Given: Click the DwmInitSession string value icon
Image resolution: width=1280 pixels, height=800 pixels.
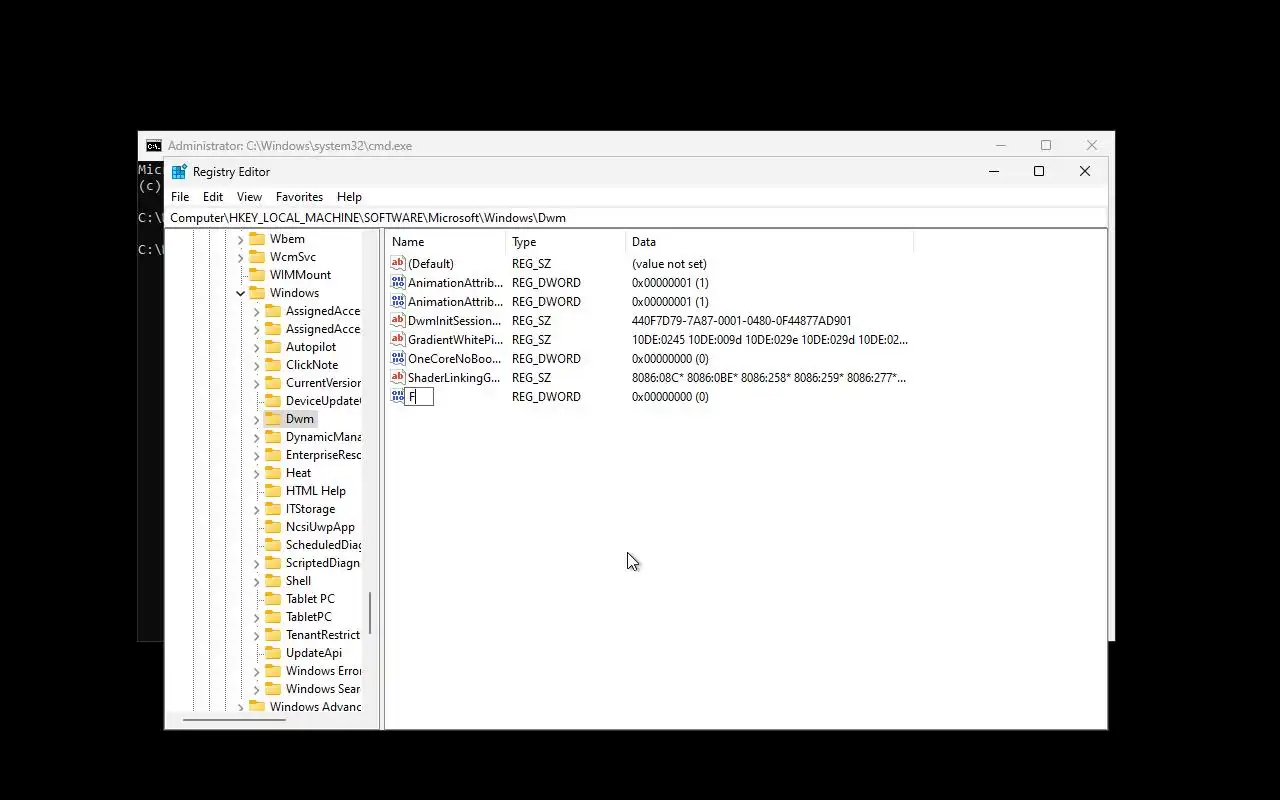Looking at the screenshot, I should (398, 321).
